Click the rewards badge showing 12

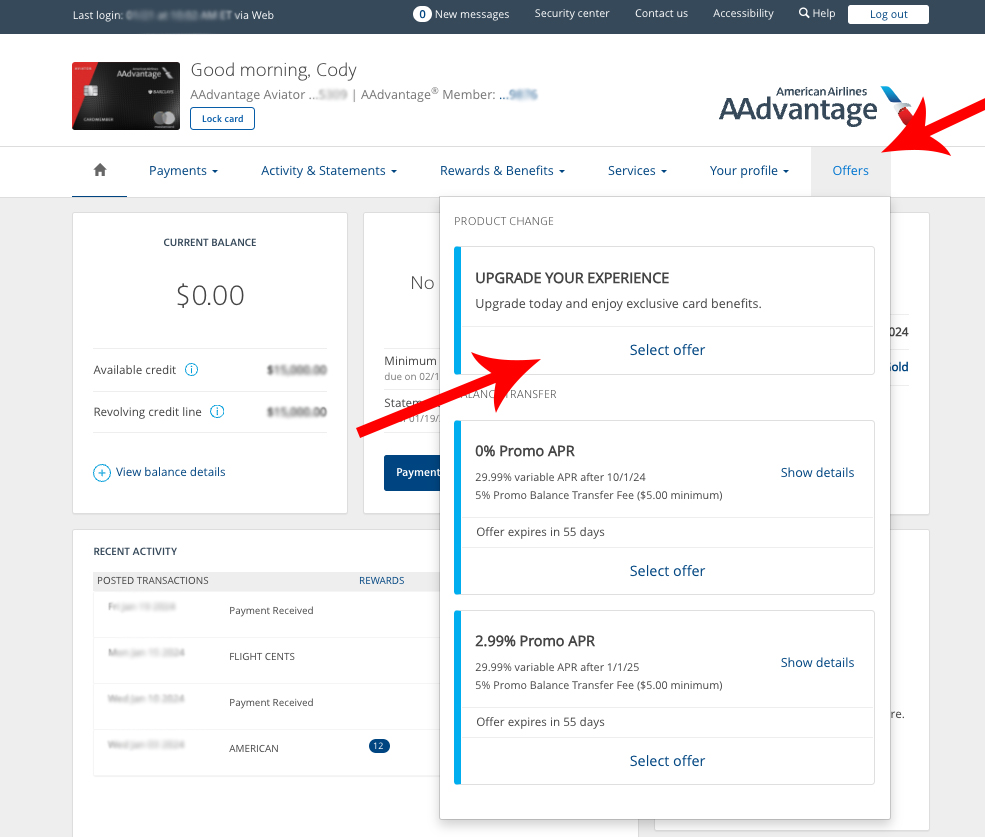(379, 746)
